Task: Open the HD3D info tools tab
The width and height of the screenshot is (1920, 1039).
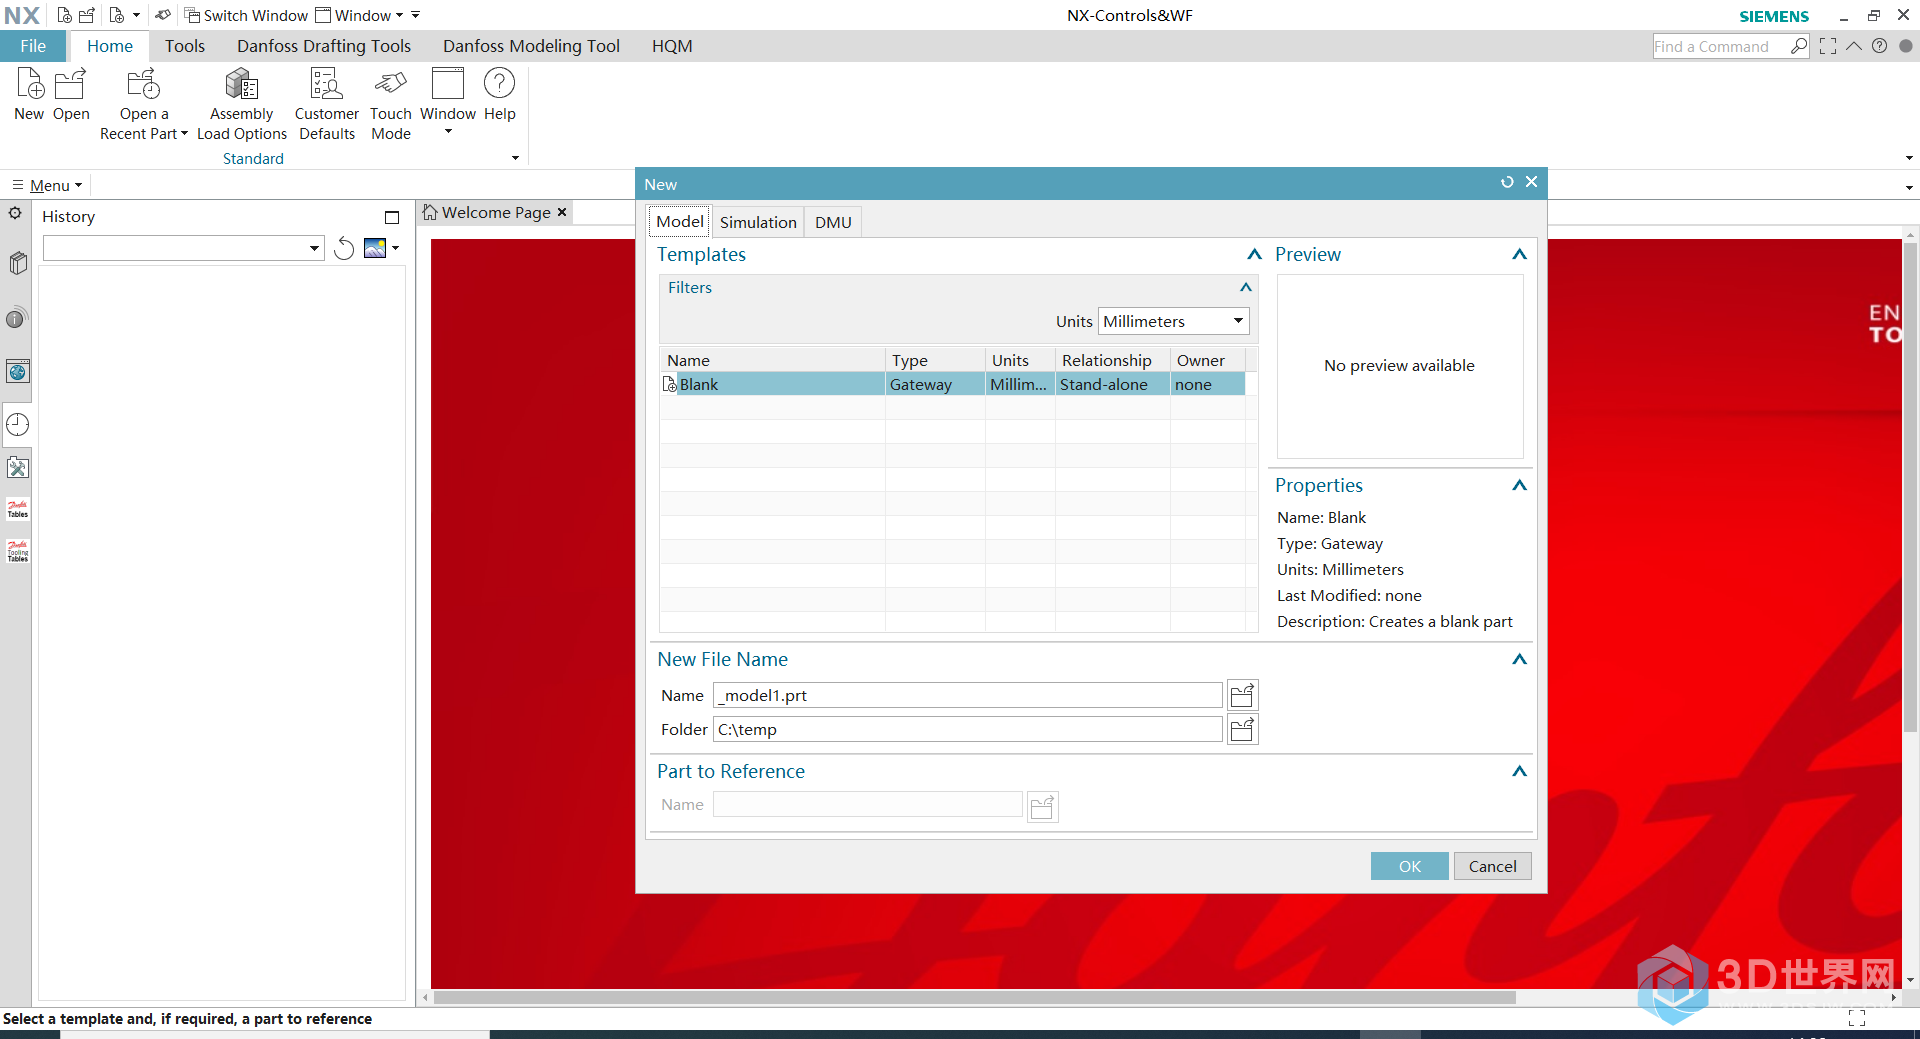Action: 16,319
